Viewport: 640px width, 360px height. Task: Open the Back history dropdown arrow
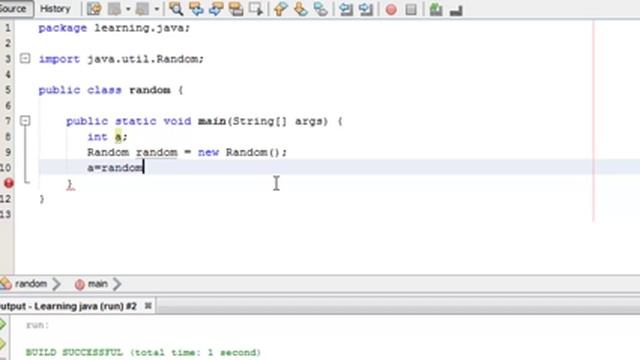(128, 9)
